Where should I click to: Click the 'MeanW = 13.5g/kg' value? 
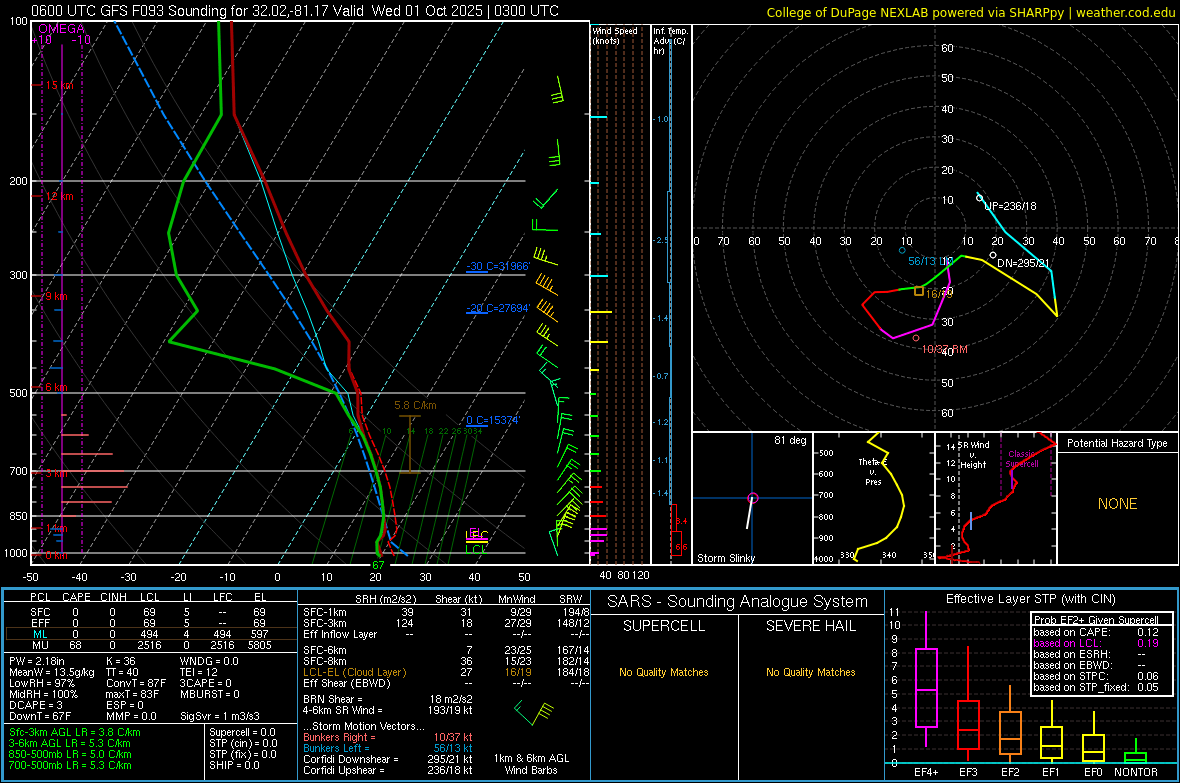pyautogui.click(x=52, y=672)
